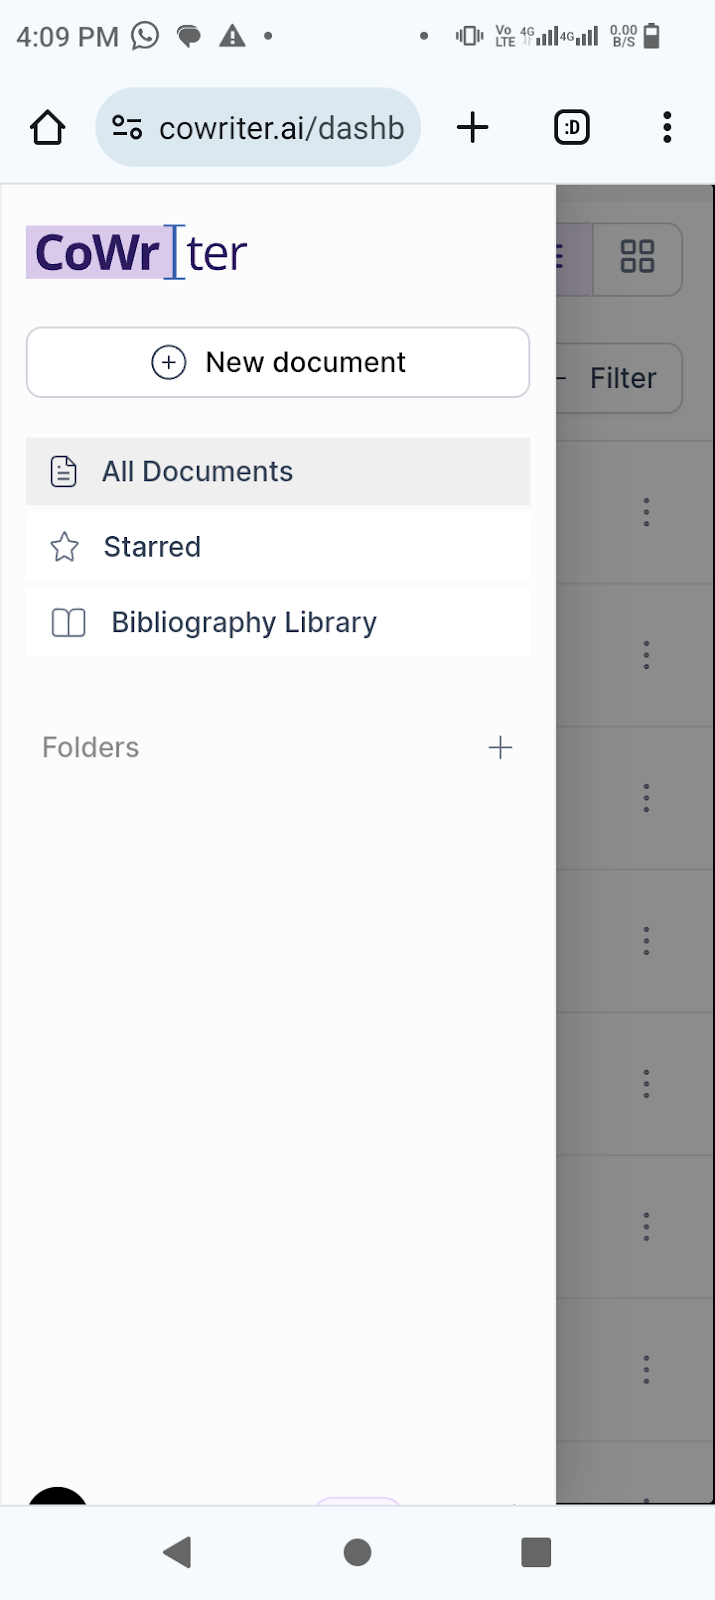This screenshot has height=1600, width=715.
Task: Open first document's three-dot menu
Action: pyautogui.click(x=646, y=512)
